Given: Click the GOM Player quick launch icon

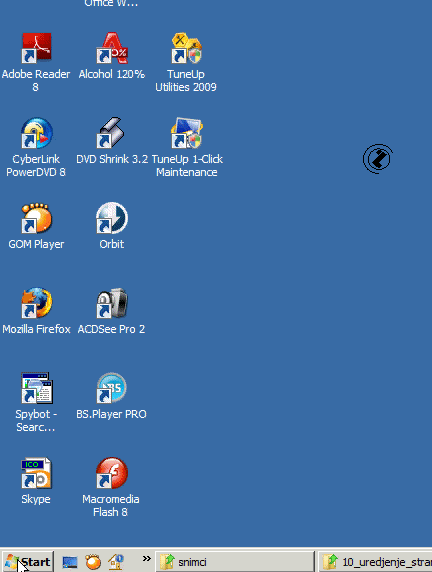Looking at the screenshot, I should coord(93,562).
